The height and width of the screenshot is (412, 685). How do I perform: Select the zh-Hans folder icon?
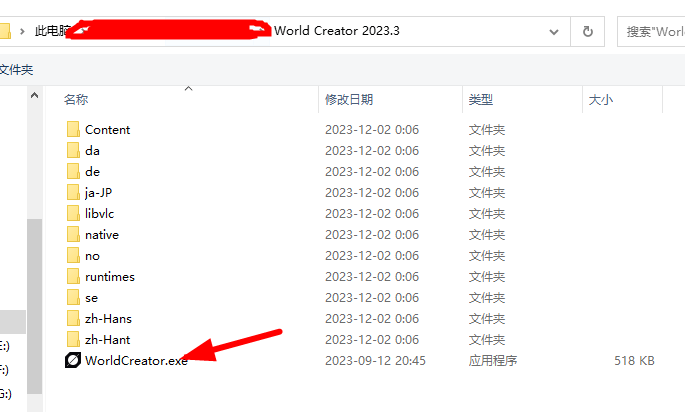73,319
